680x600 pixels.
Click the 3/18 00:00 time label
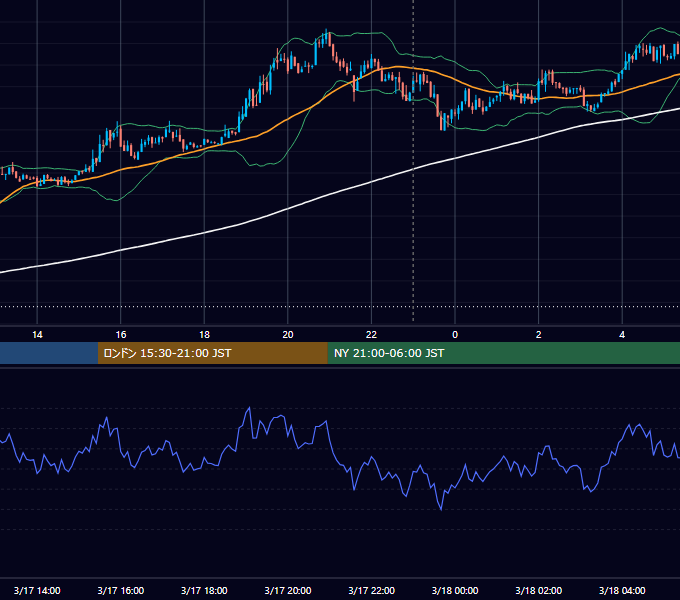coord(455,590)
